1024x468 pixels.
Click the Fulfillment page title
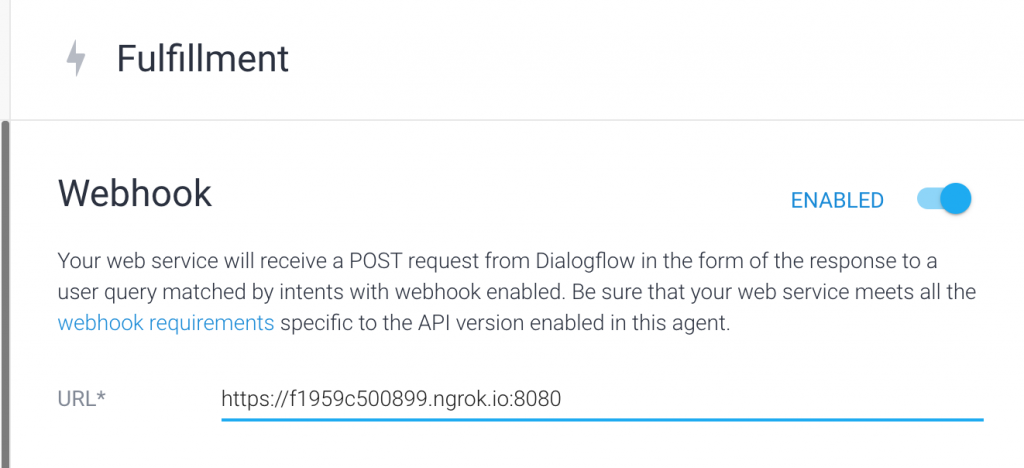(x=203, y=59)
